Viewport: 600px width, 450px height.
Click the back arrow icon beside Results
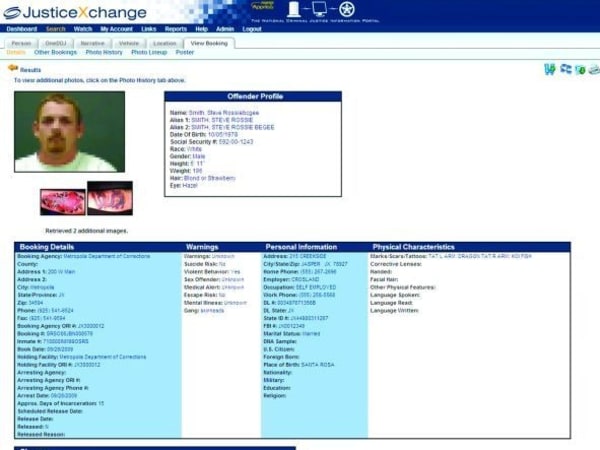pyautogui.click(x=13, y=69)
